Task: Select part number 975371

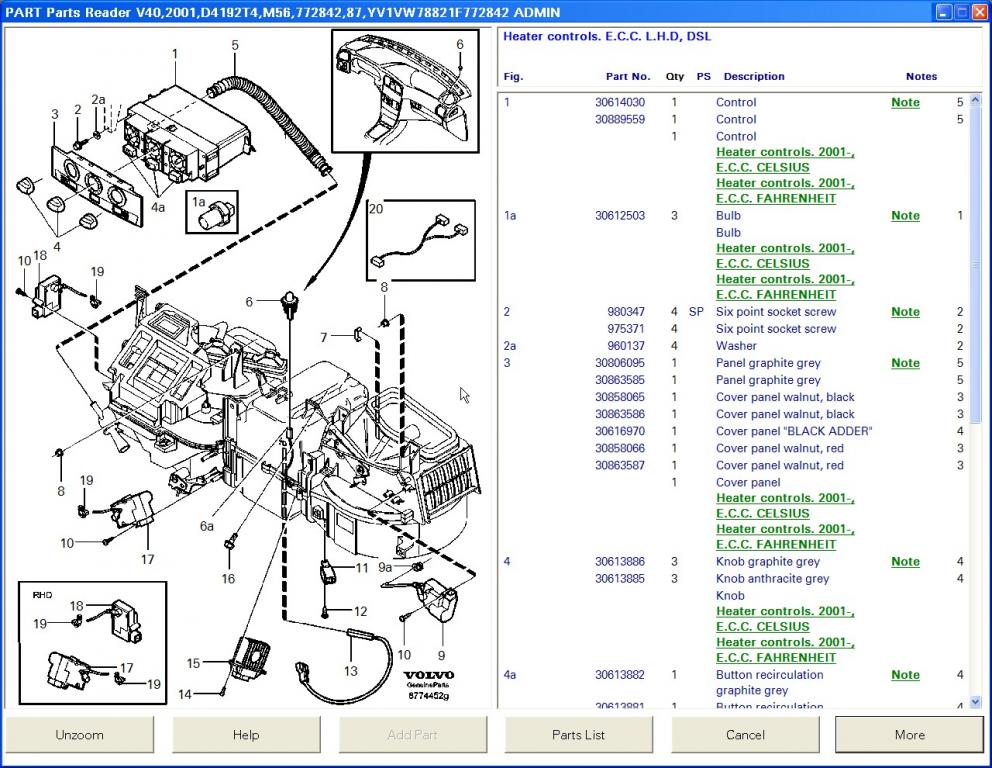Action: [x=626, y=328]
